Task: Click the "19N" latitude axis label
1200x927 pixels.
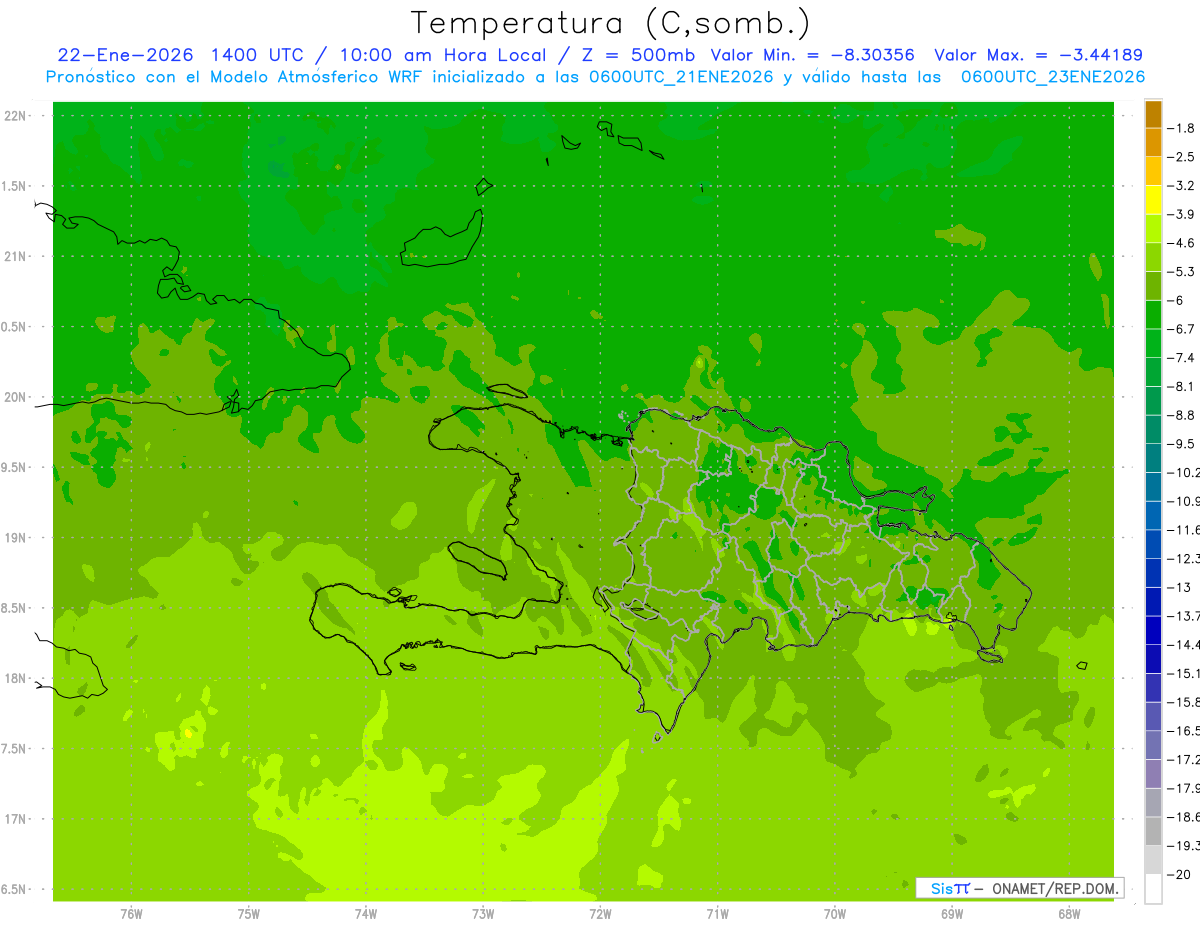Action: pyautogui.click(x=17, y=538)
